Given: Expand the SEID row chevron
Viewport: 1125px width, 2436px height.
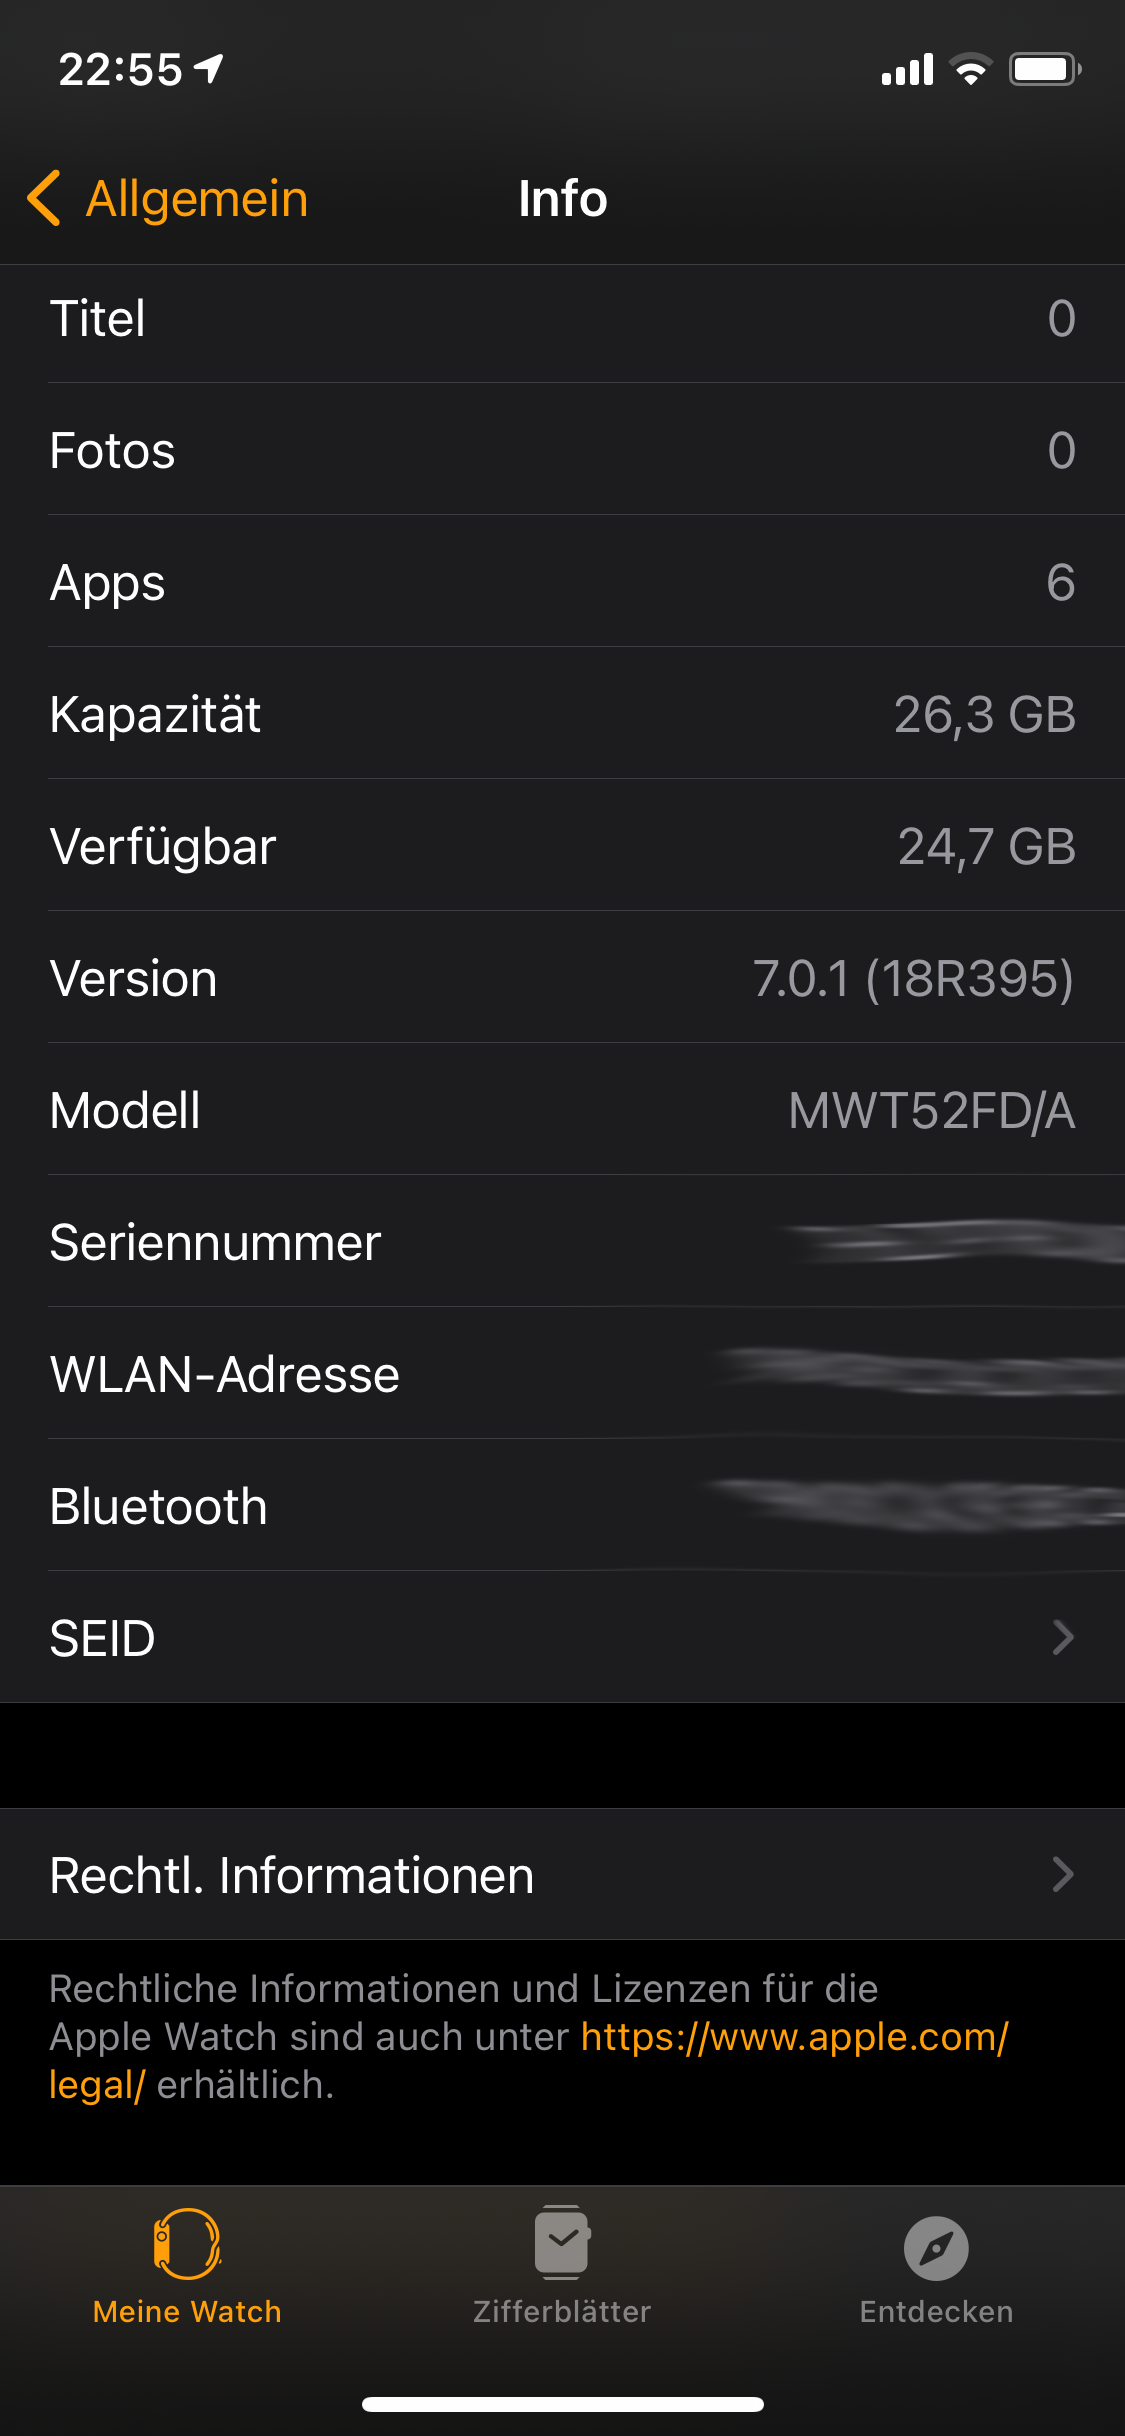Looking at the screenshot, I should pos(1062,1638).
